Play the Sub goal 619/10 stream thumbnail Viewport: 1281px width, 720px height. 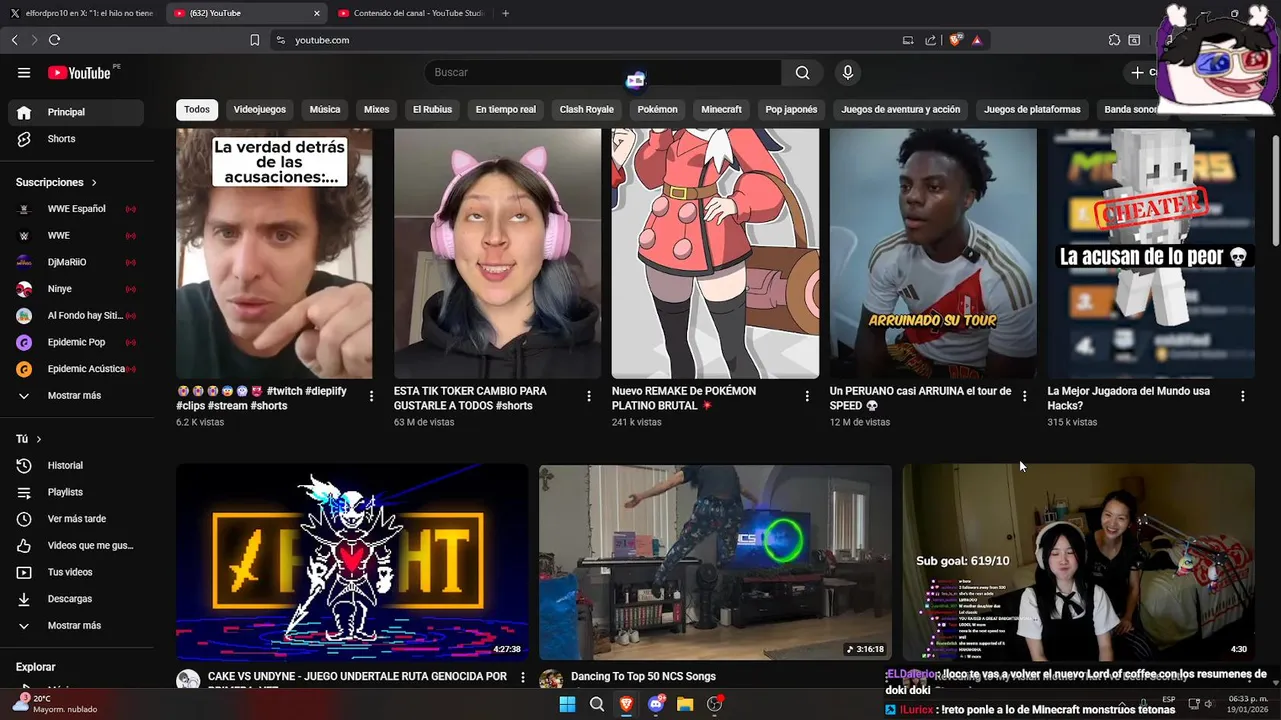coord(1078,562)
